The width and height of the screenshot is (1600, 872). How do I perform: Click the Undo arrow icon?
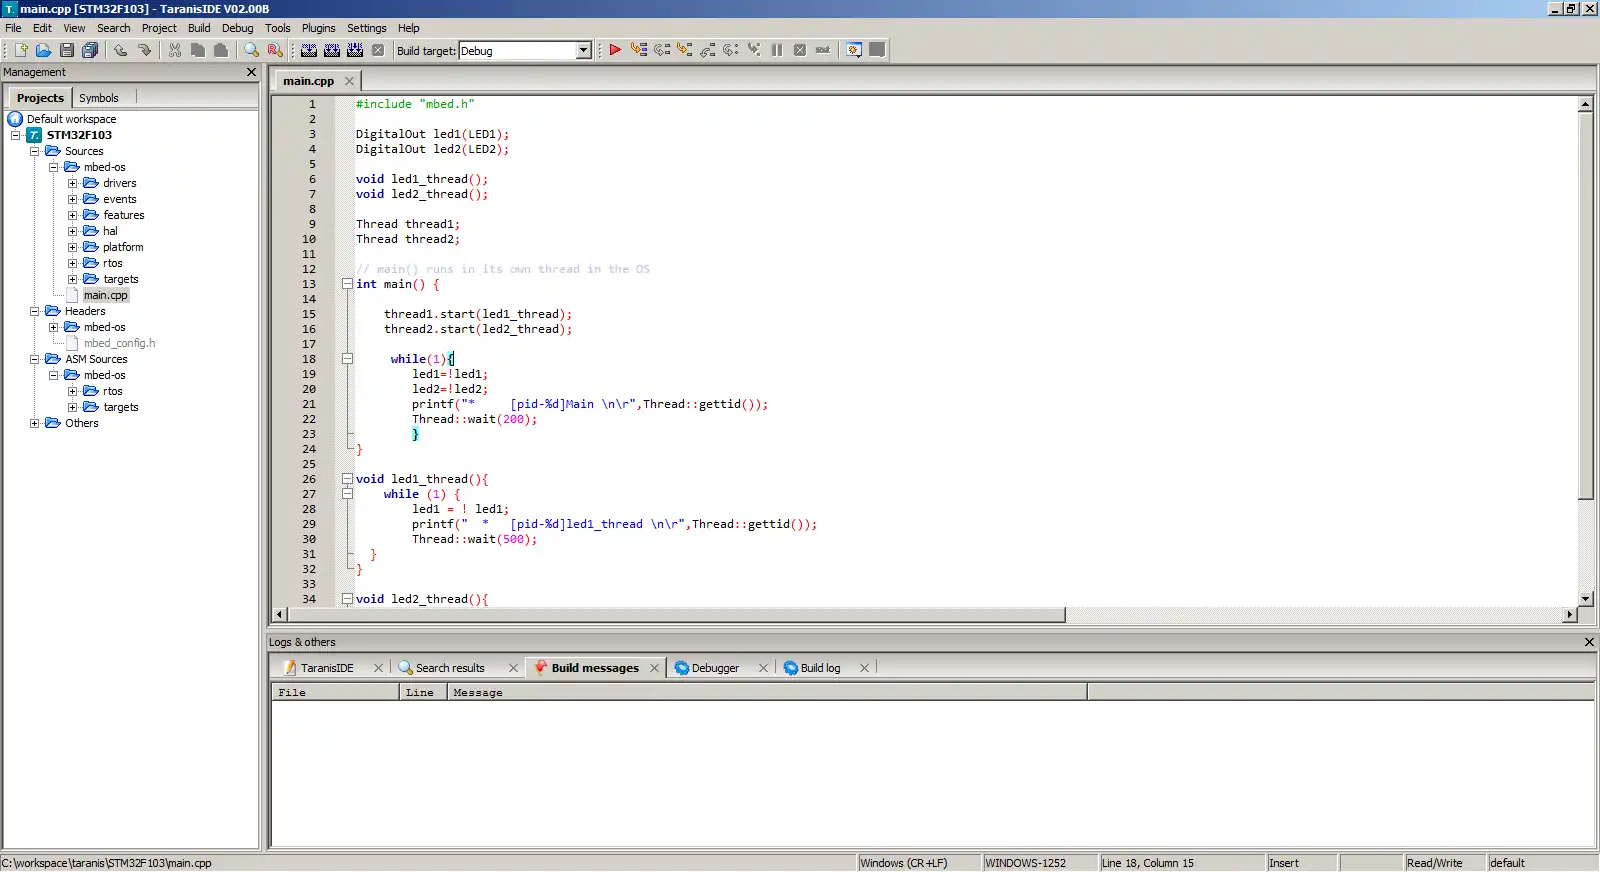121,50
